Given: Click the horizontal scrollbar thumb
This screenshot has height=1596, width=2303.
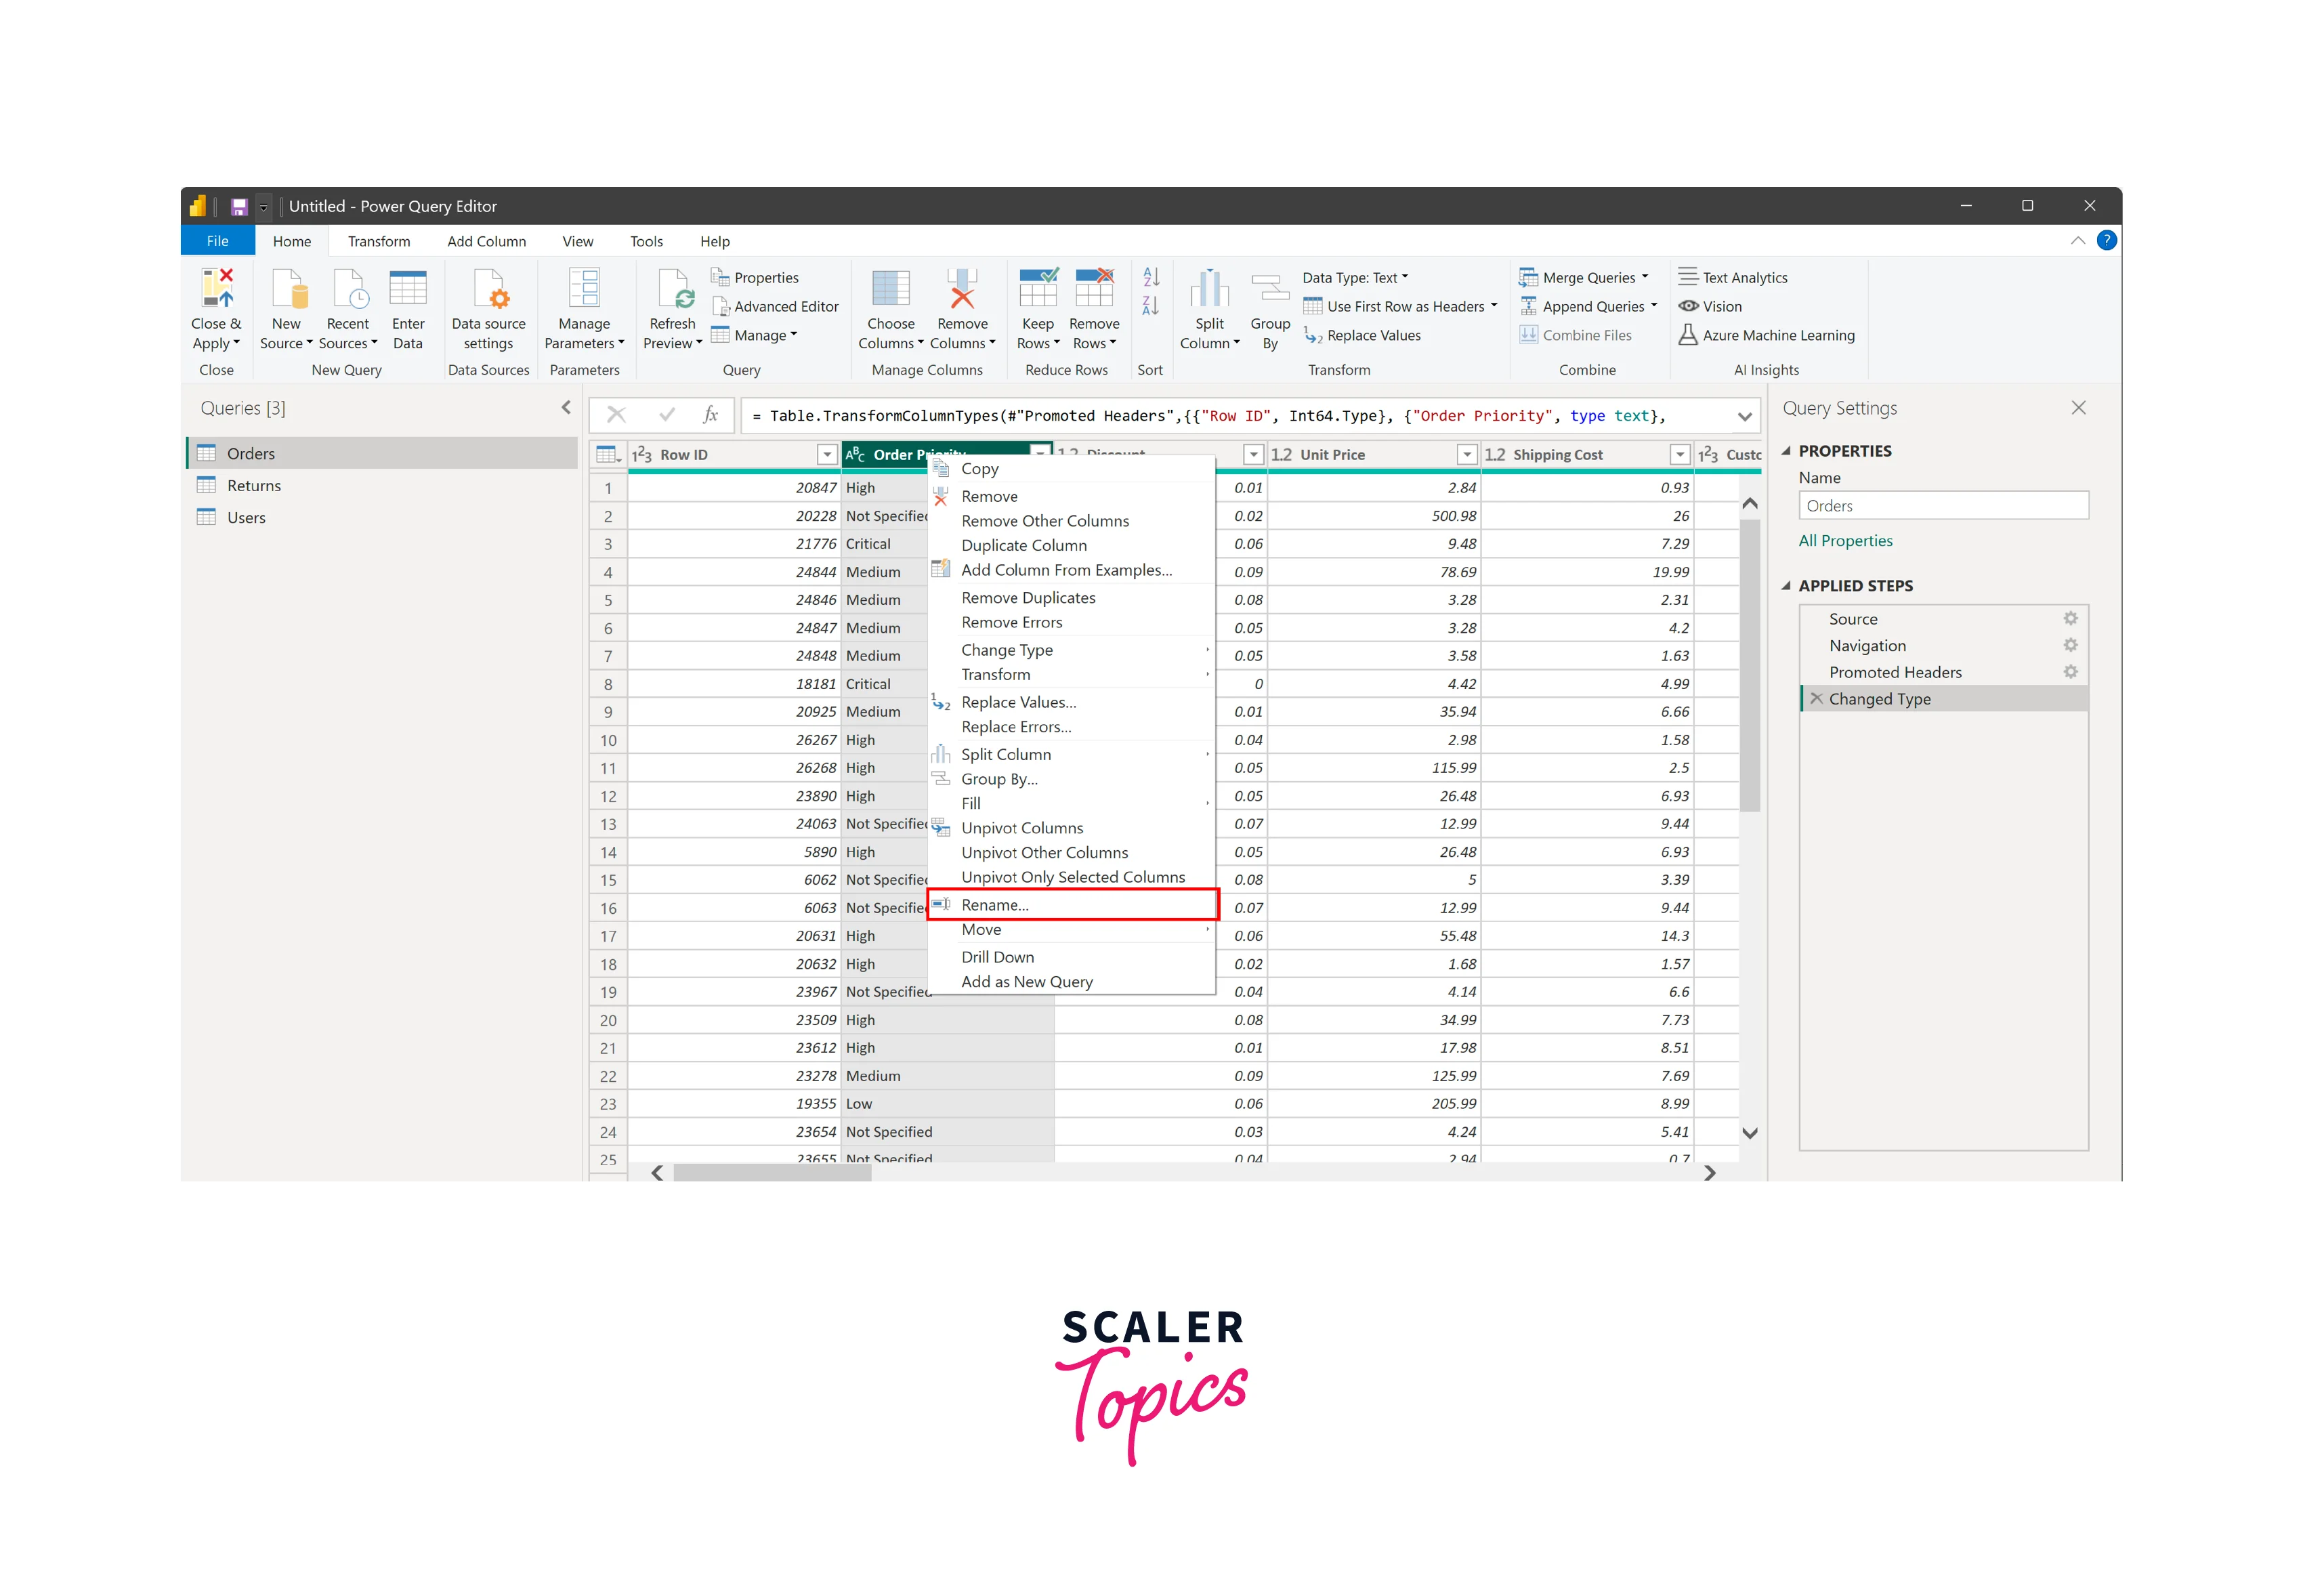Looking at the screenshot, I should [x=772, y=1173].
